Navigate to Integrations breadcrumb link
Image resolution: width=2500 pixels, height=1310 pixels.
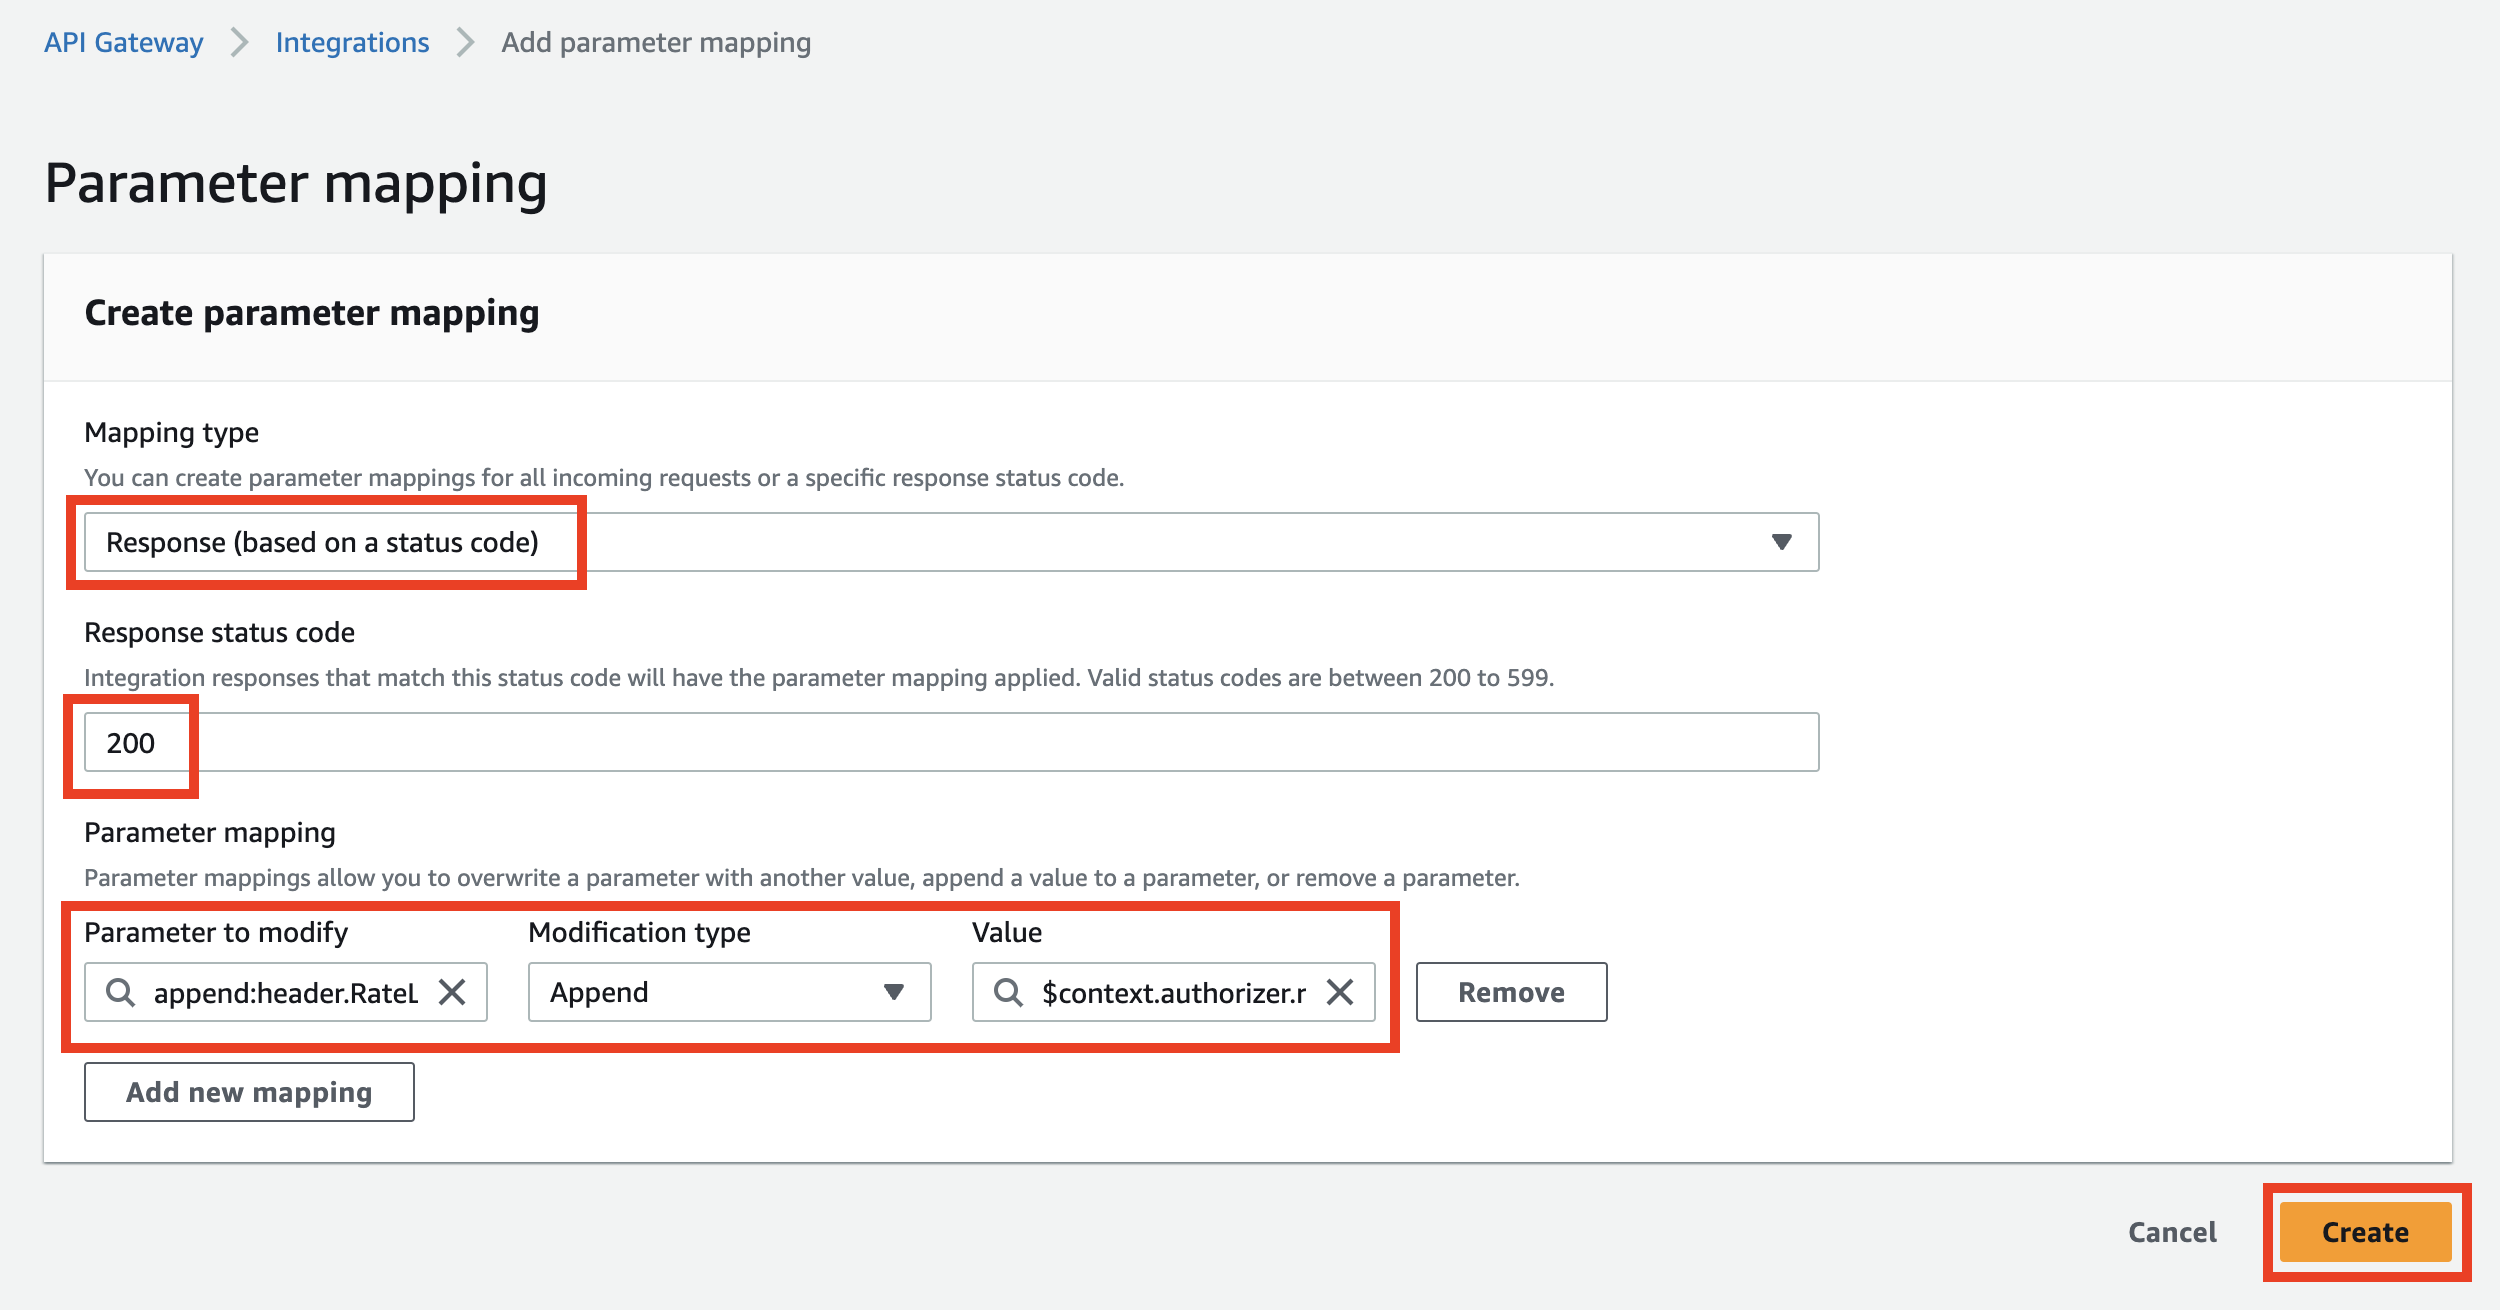point(352,42)
